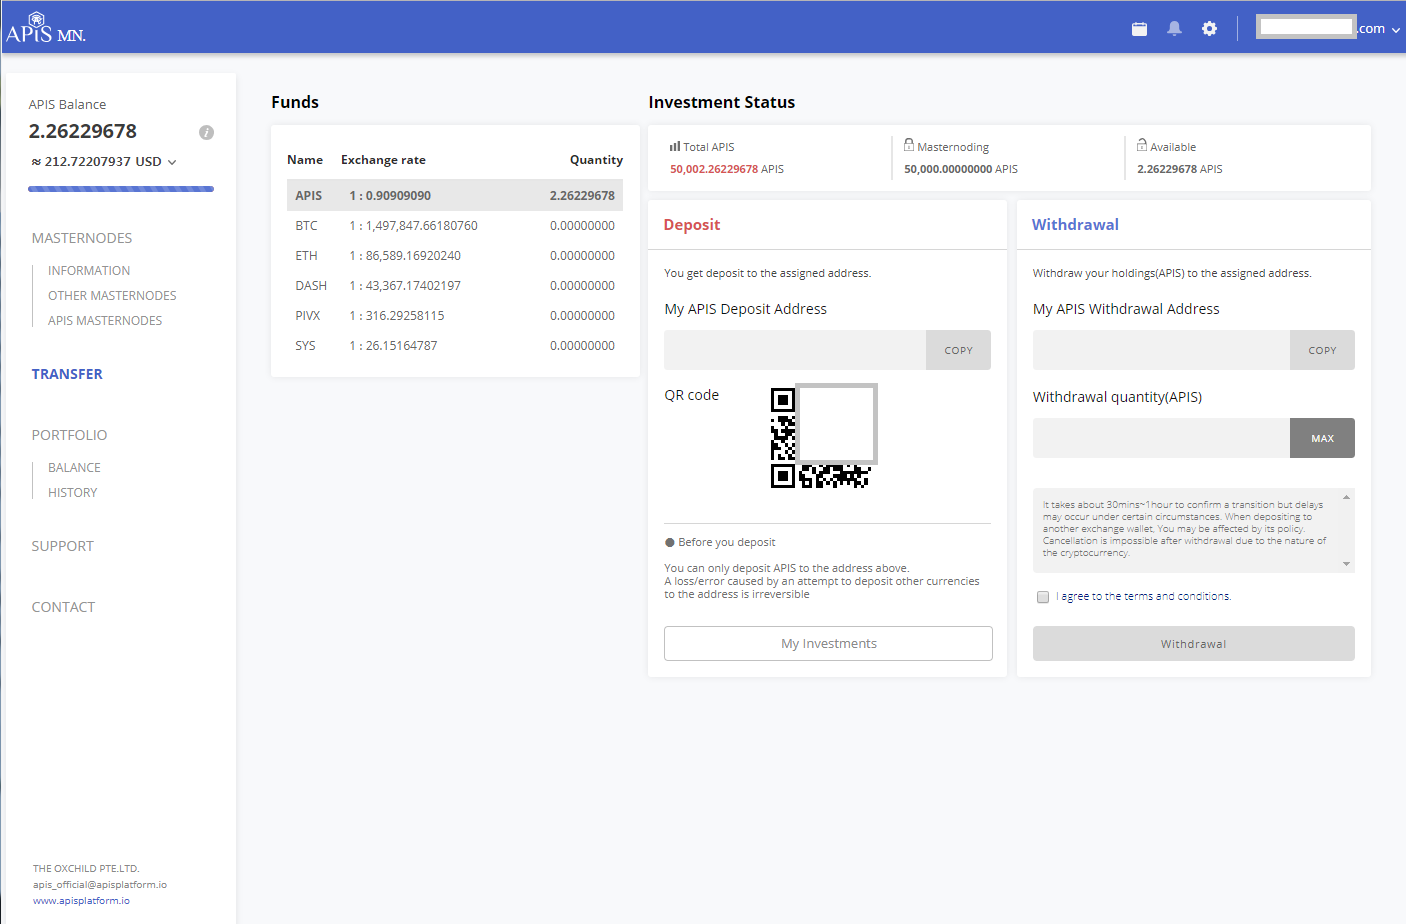Open the terms and conditions link

1145,597
